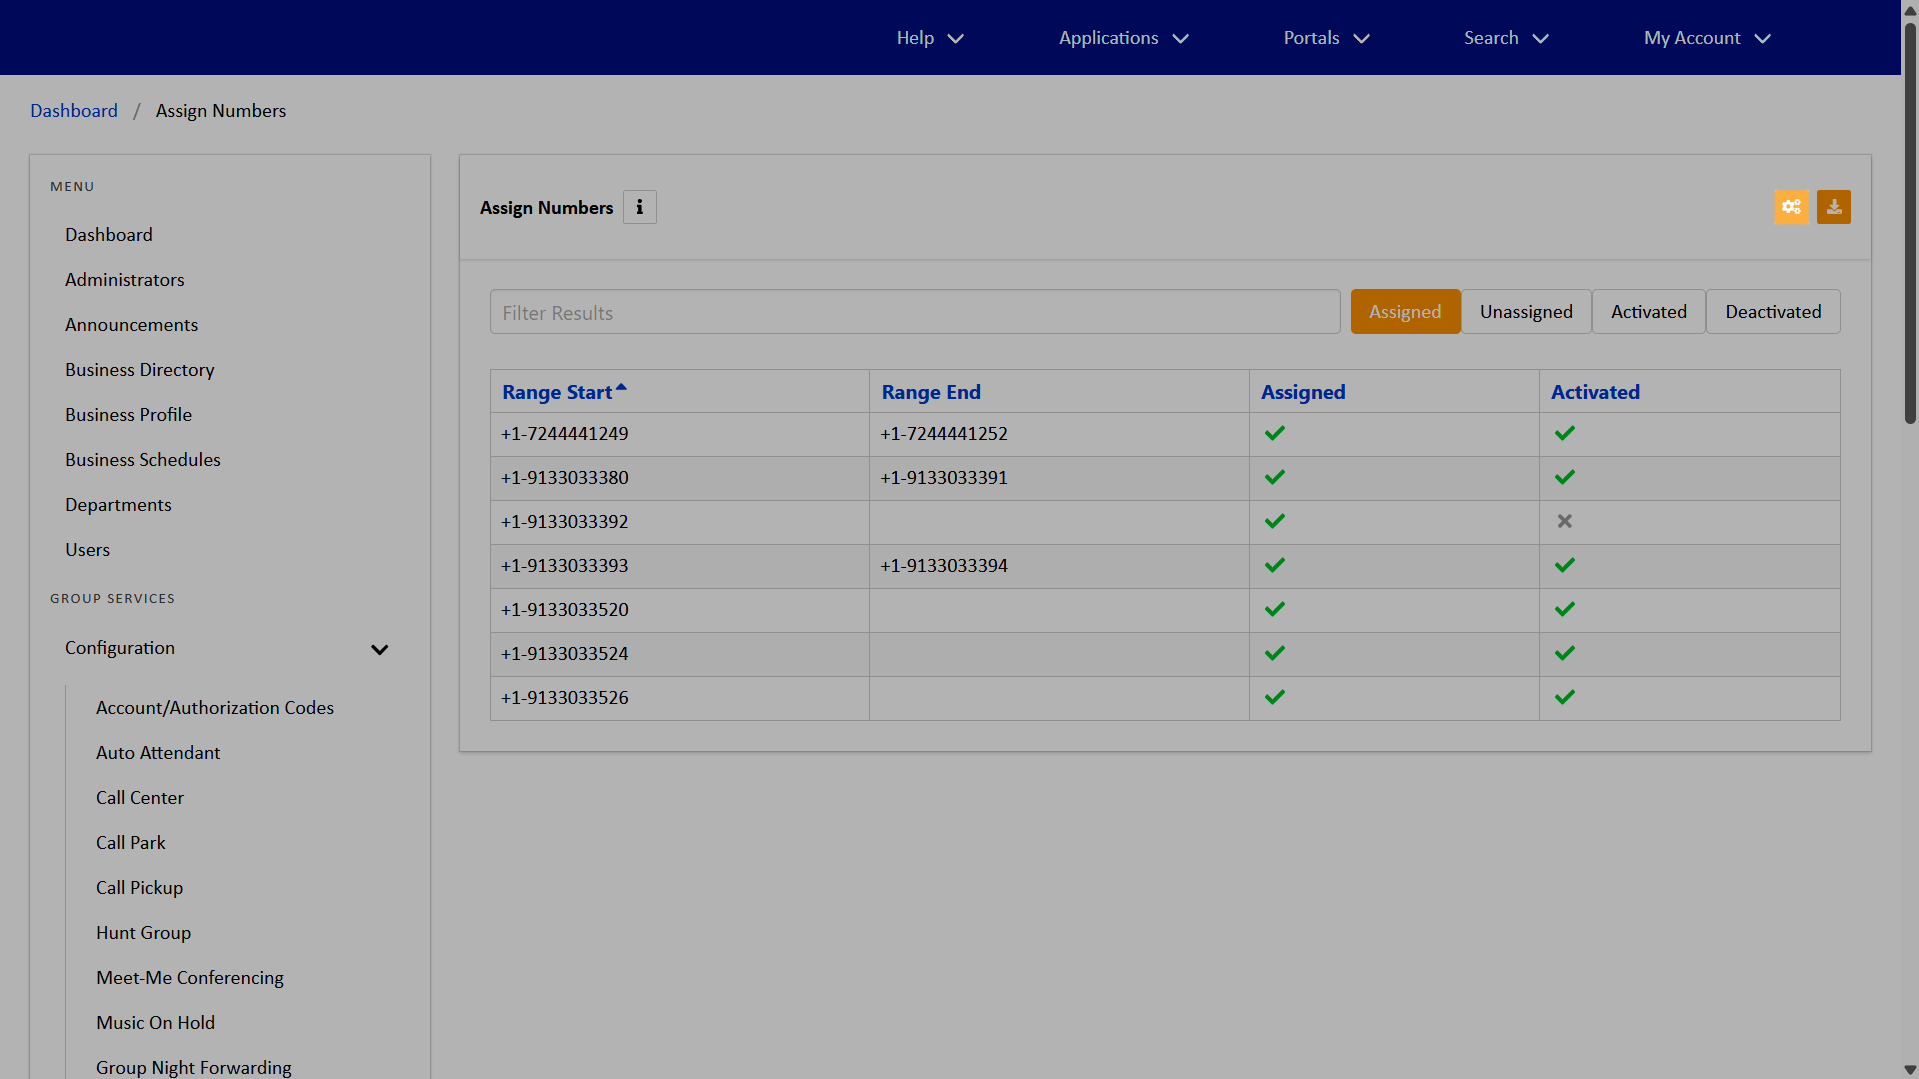Open the gears settings icon button
Screen dimensions: 1919x1079
pyautogui.click(x=1791, y=207)
